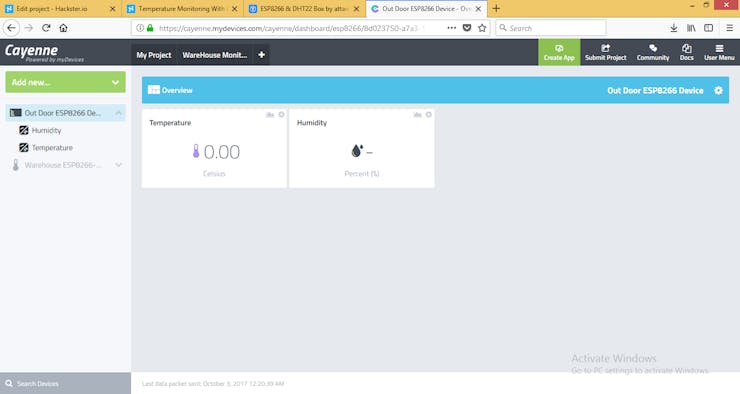This screenshot has width=740, height=394.
Task: Go to browser home page
Action: (63, 28)
